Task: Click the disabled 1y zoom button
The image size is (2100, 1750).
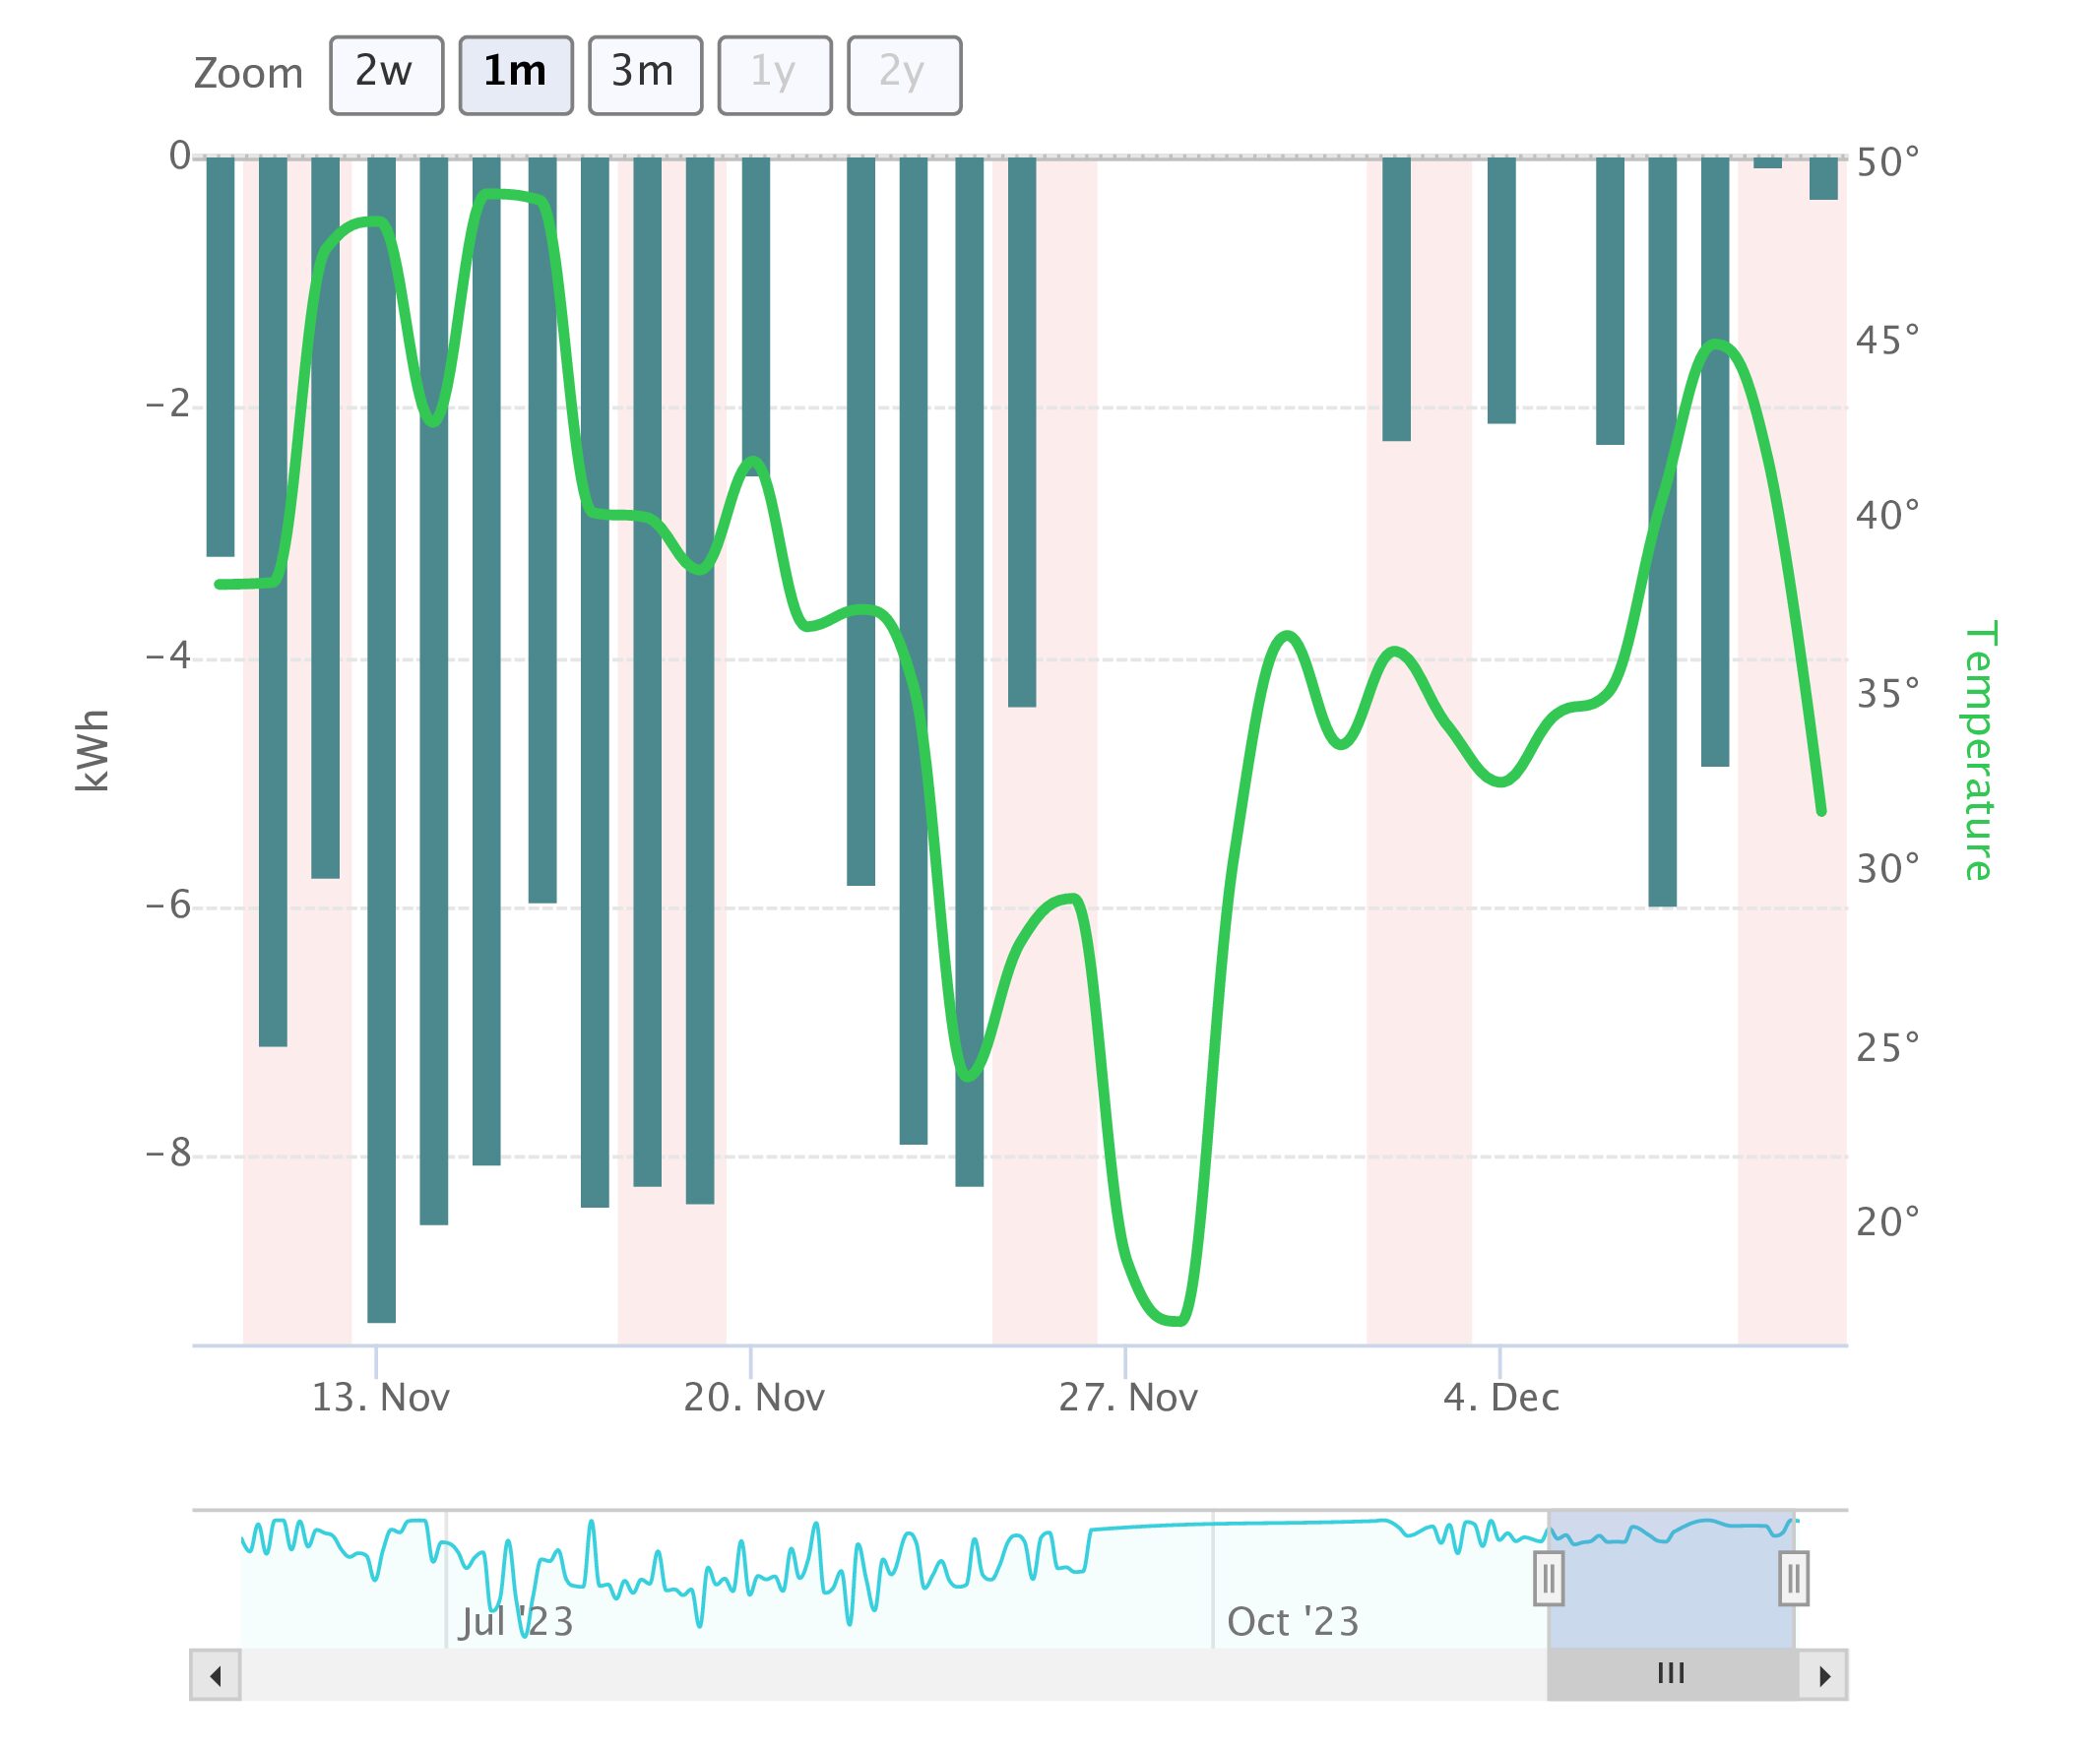Action: point(774,76)
